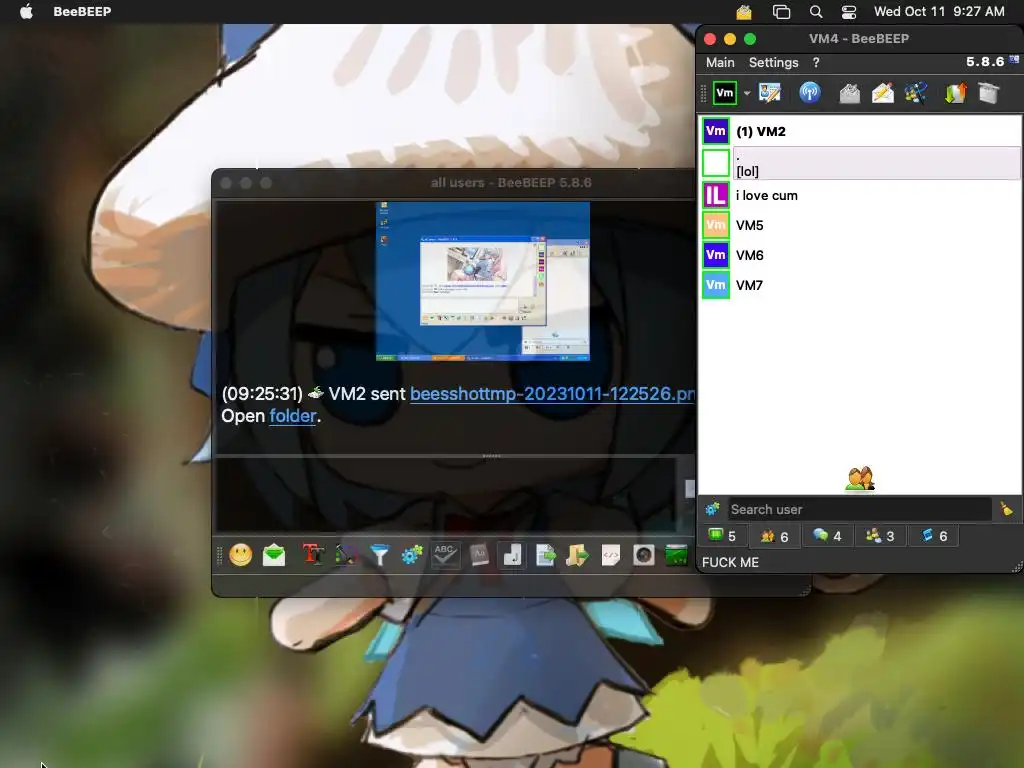Image resolution: width=1024 pixels, height=768 pixels.
Task: Click the date and time in menu bar
Action: coord(939,12)
